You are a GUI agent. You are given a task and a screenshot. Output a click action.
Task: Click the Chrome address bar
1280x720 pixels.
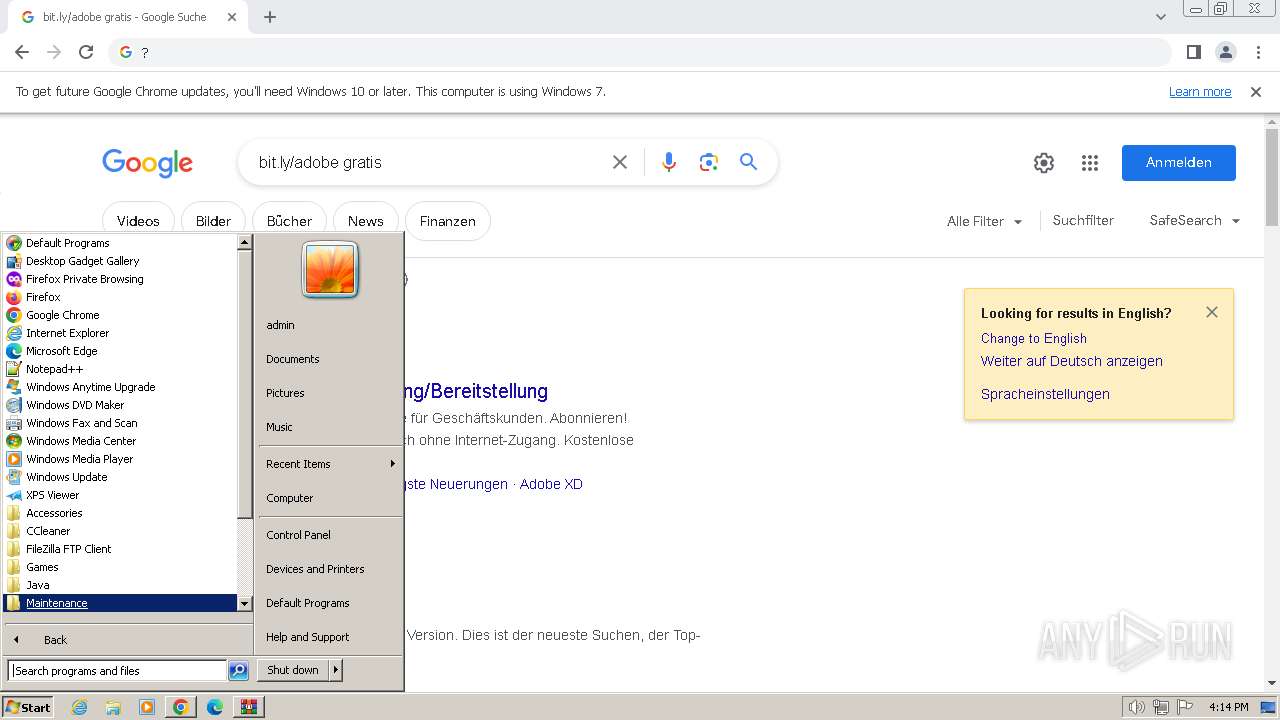pyautogui.click(x=640, y=52)
